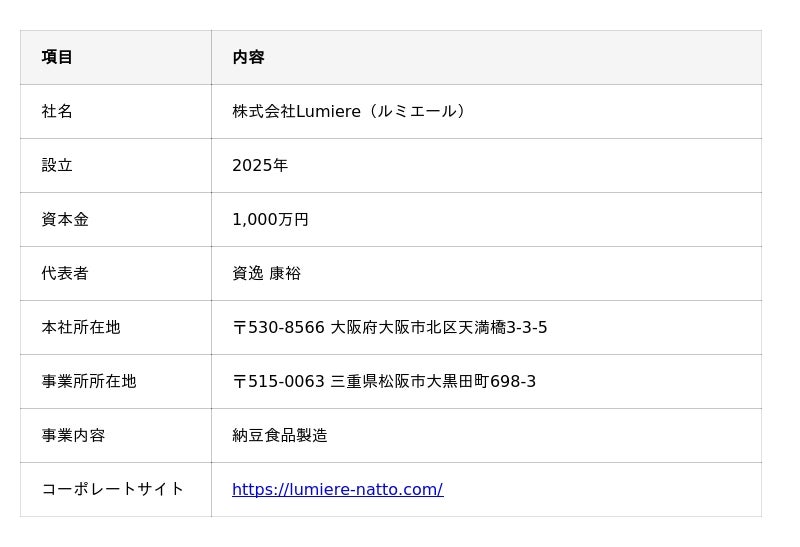
Task: Click the 1,000万円 capital value
Action: pyautogui.click(x=270, y=219)
